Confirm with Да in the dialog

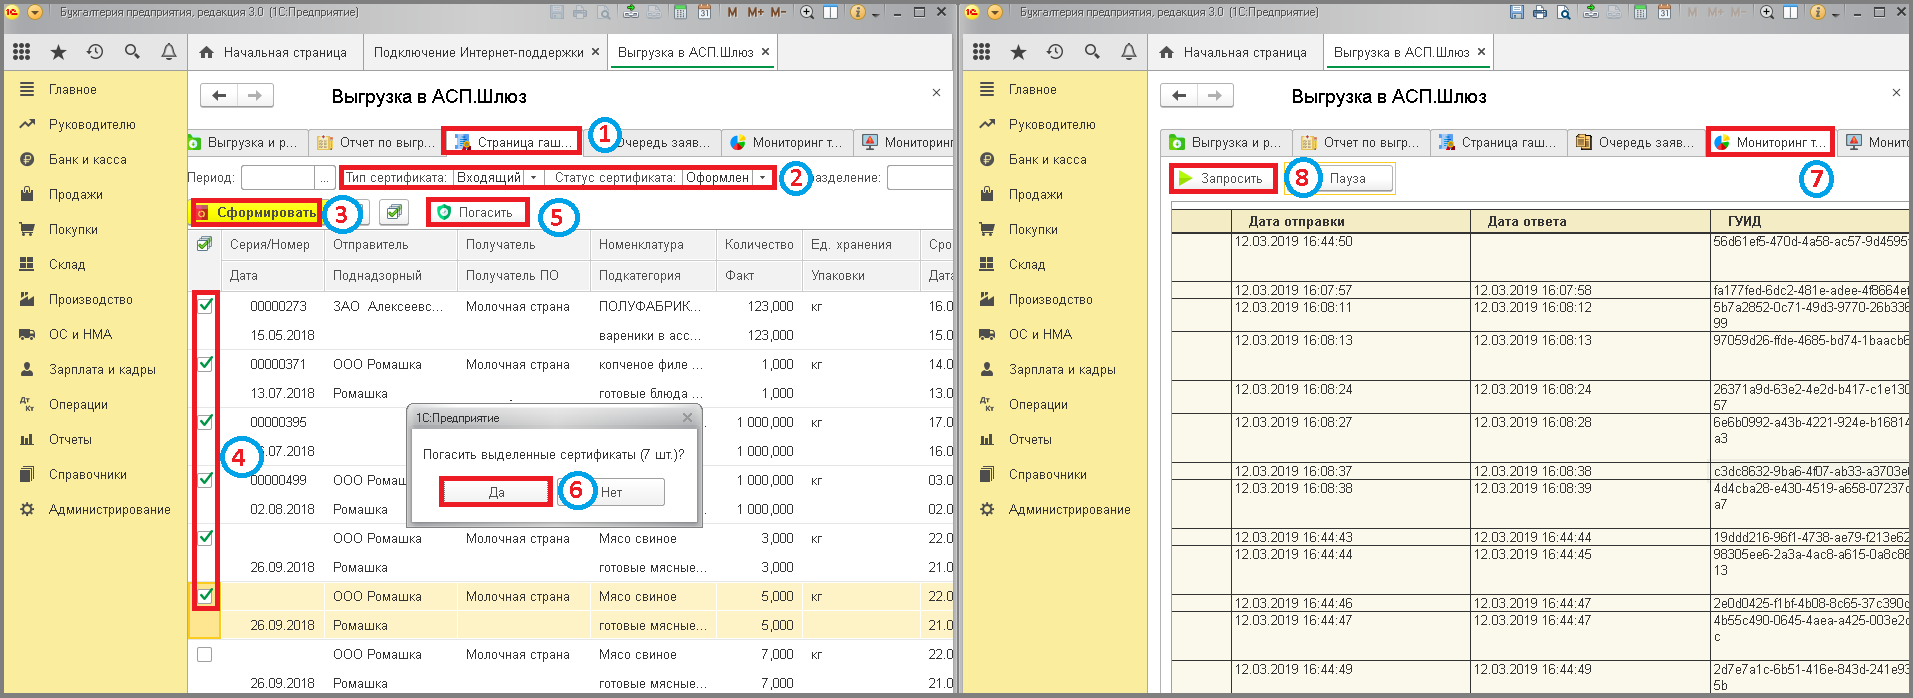click(x=496, y=492)
